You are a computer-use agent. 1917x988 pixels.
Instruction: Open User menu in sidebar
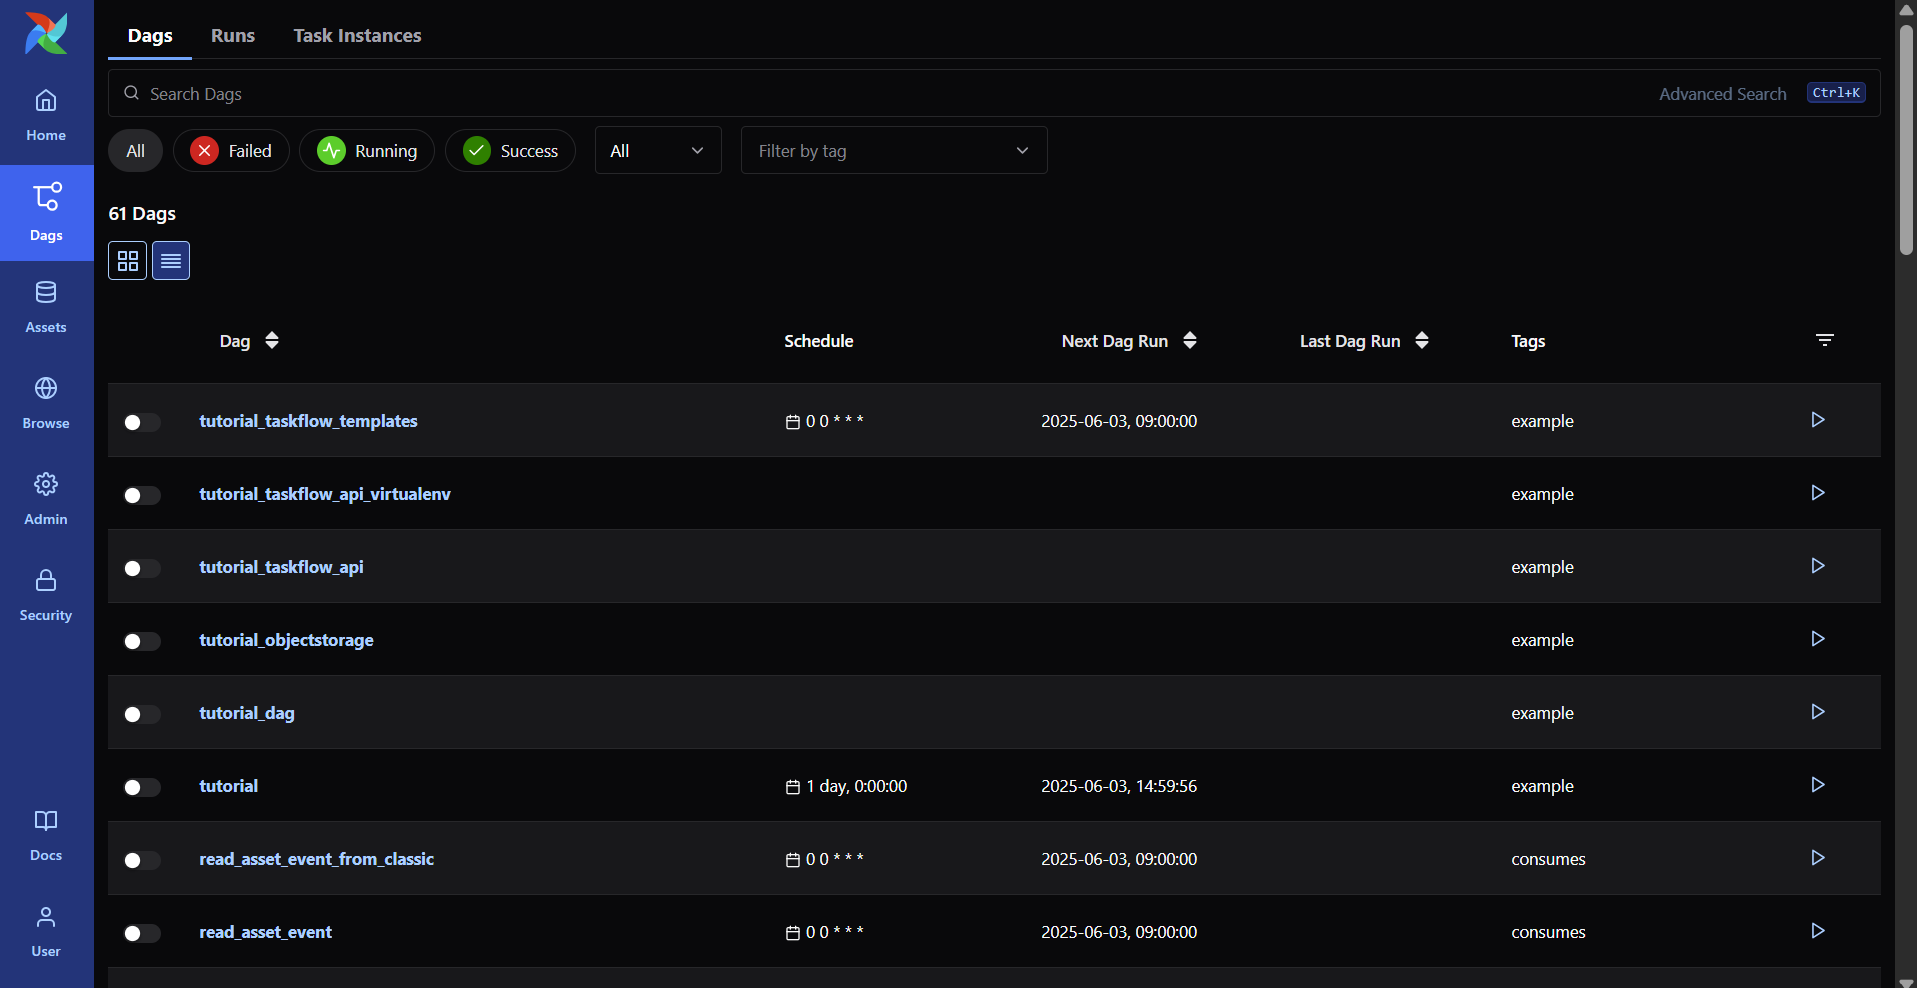tap(46, 932)
